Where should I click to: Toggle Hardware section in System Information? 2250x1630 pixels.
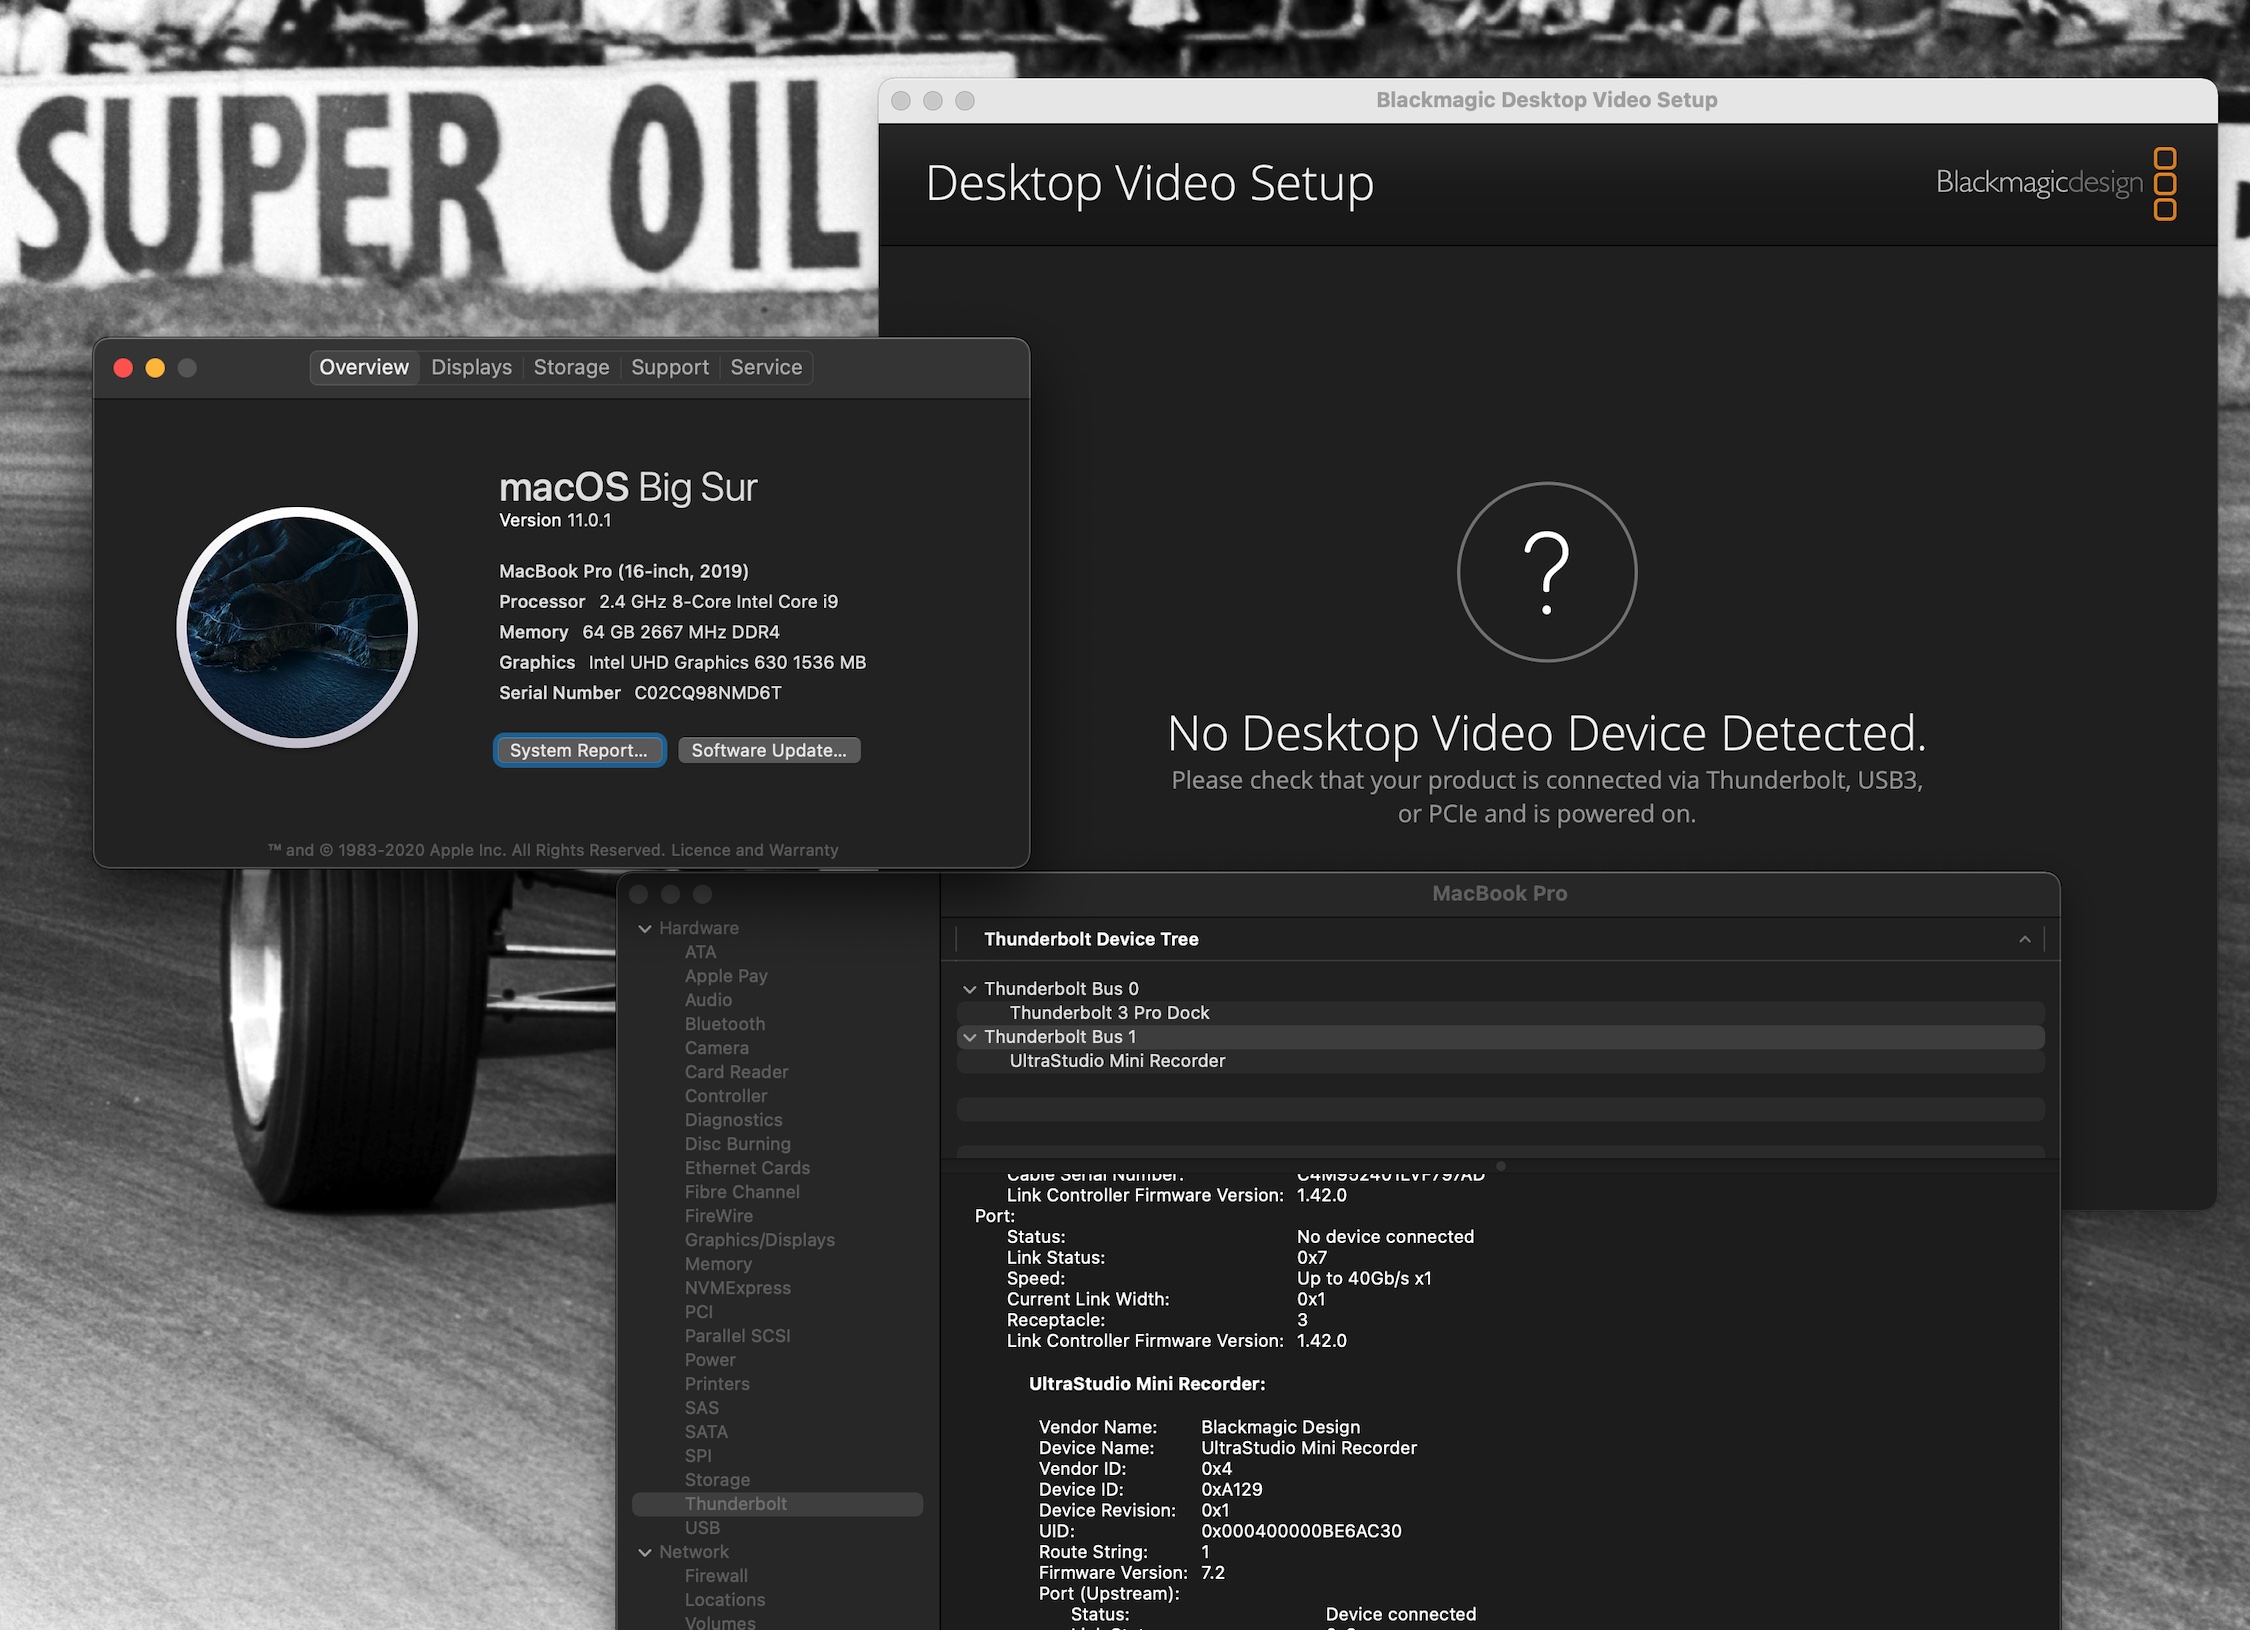650,926
